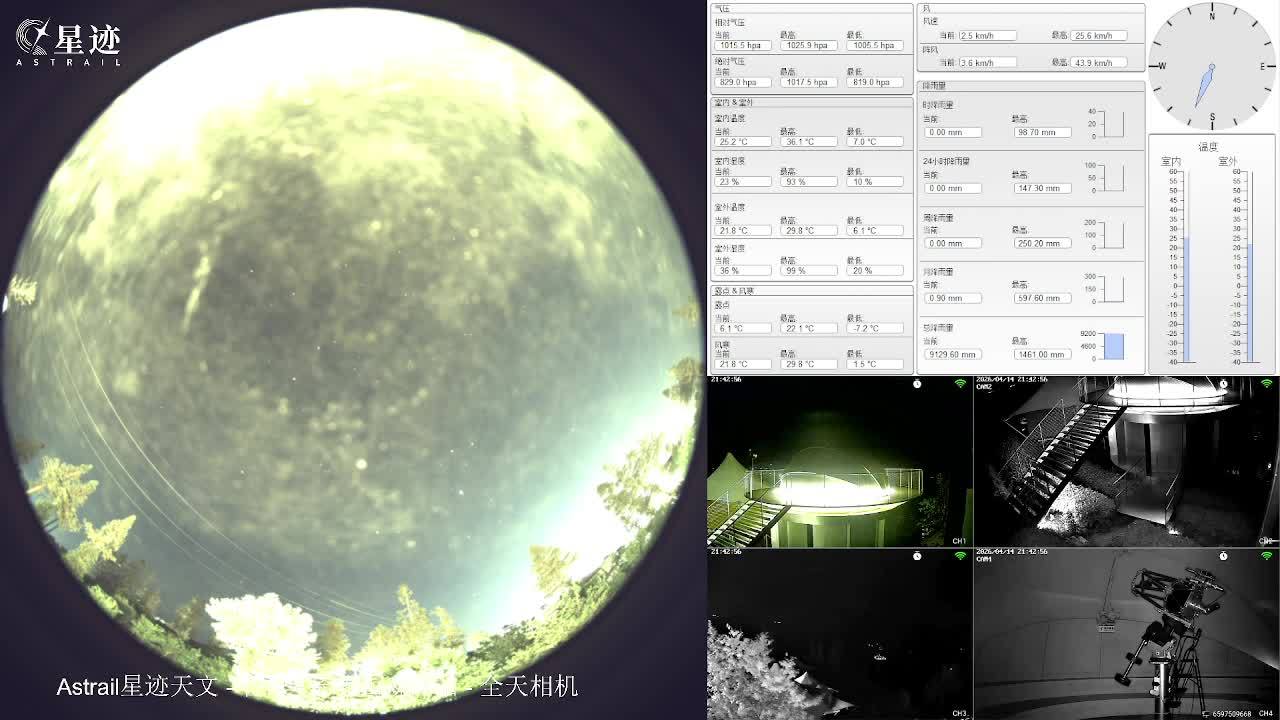Click the timer icon on the CH3 feed
The image size is (1280, 720).
pos(918,555)
